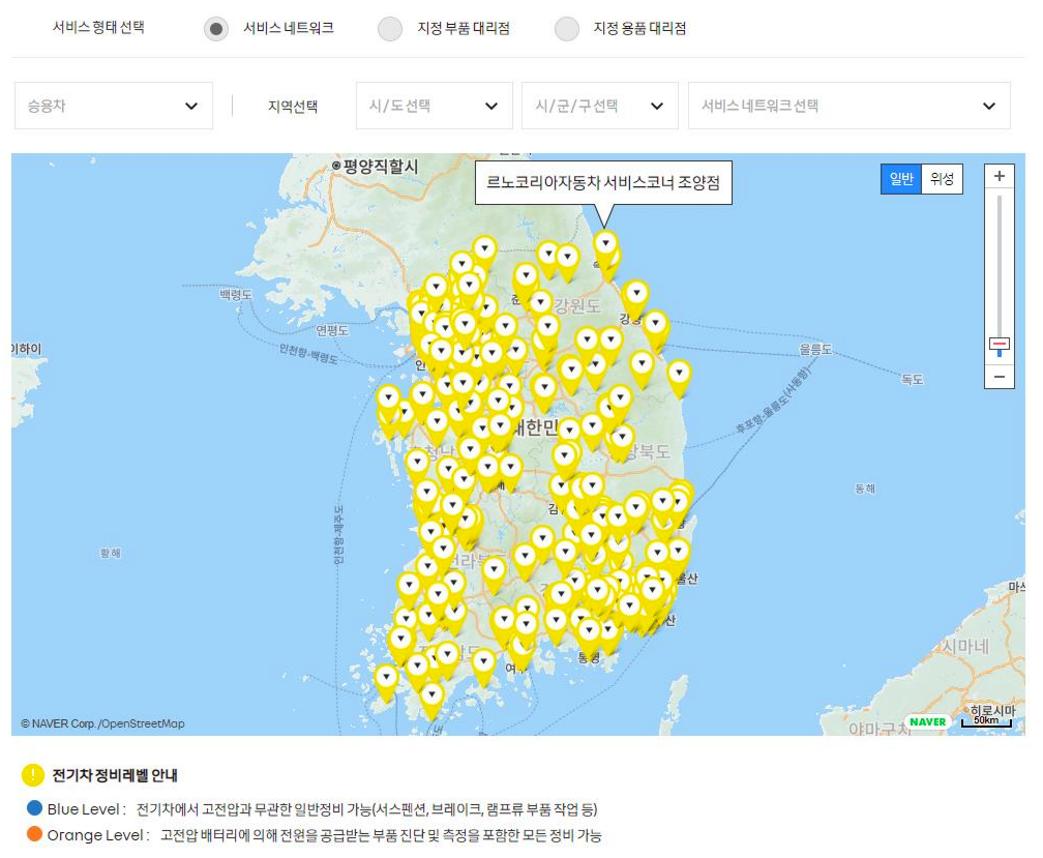Click the Orange Level color dot
The width and height of the screenshot is (1043, 858).
pos(35,833)
